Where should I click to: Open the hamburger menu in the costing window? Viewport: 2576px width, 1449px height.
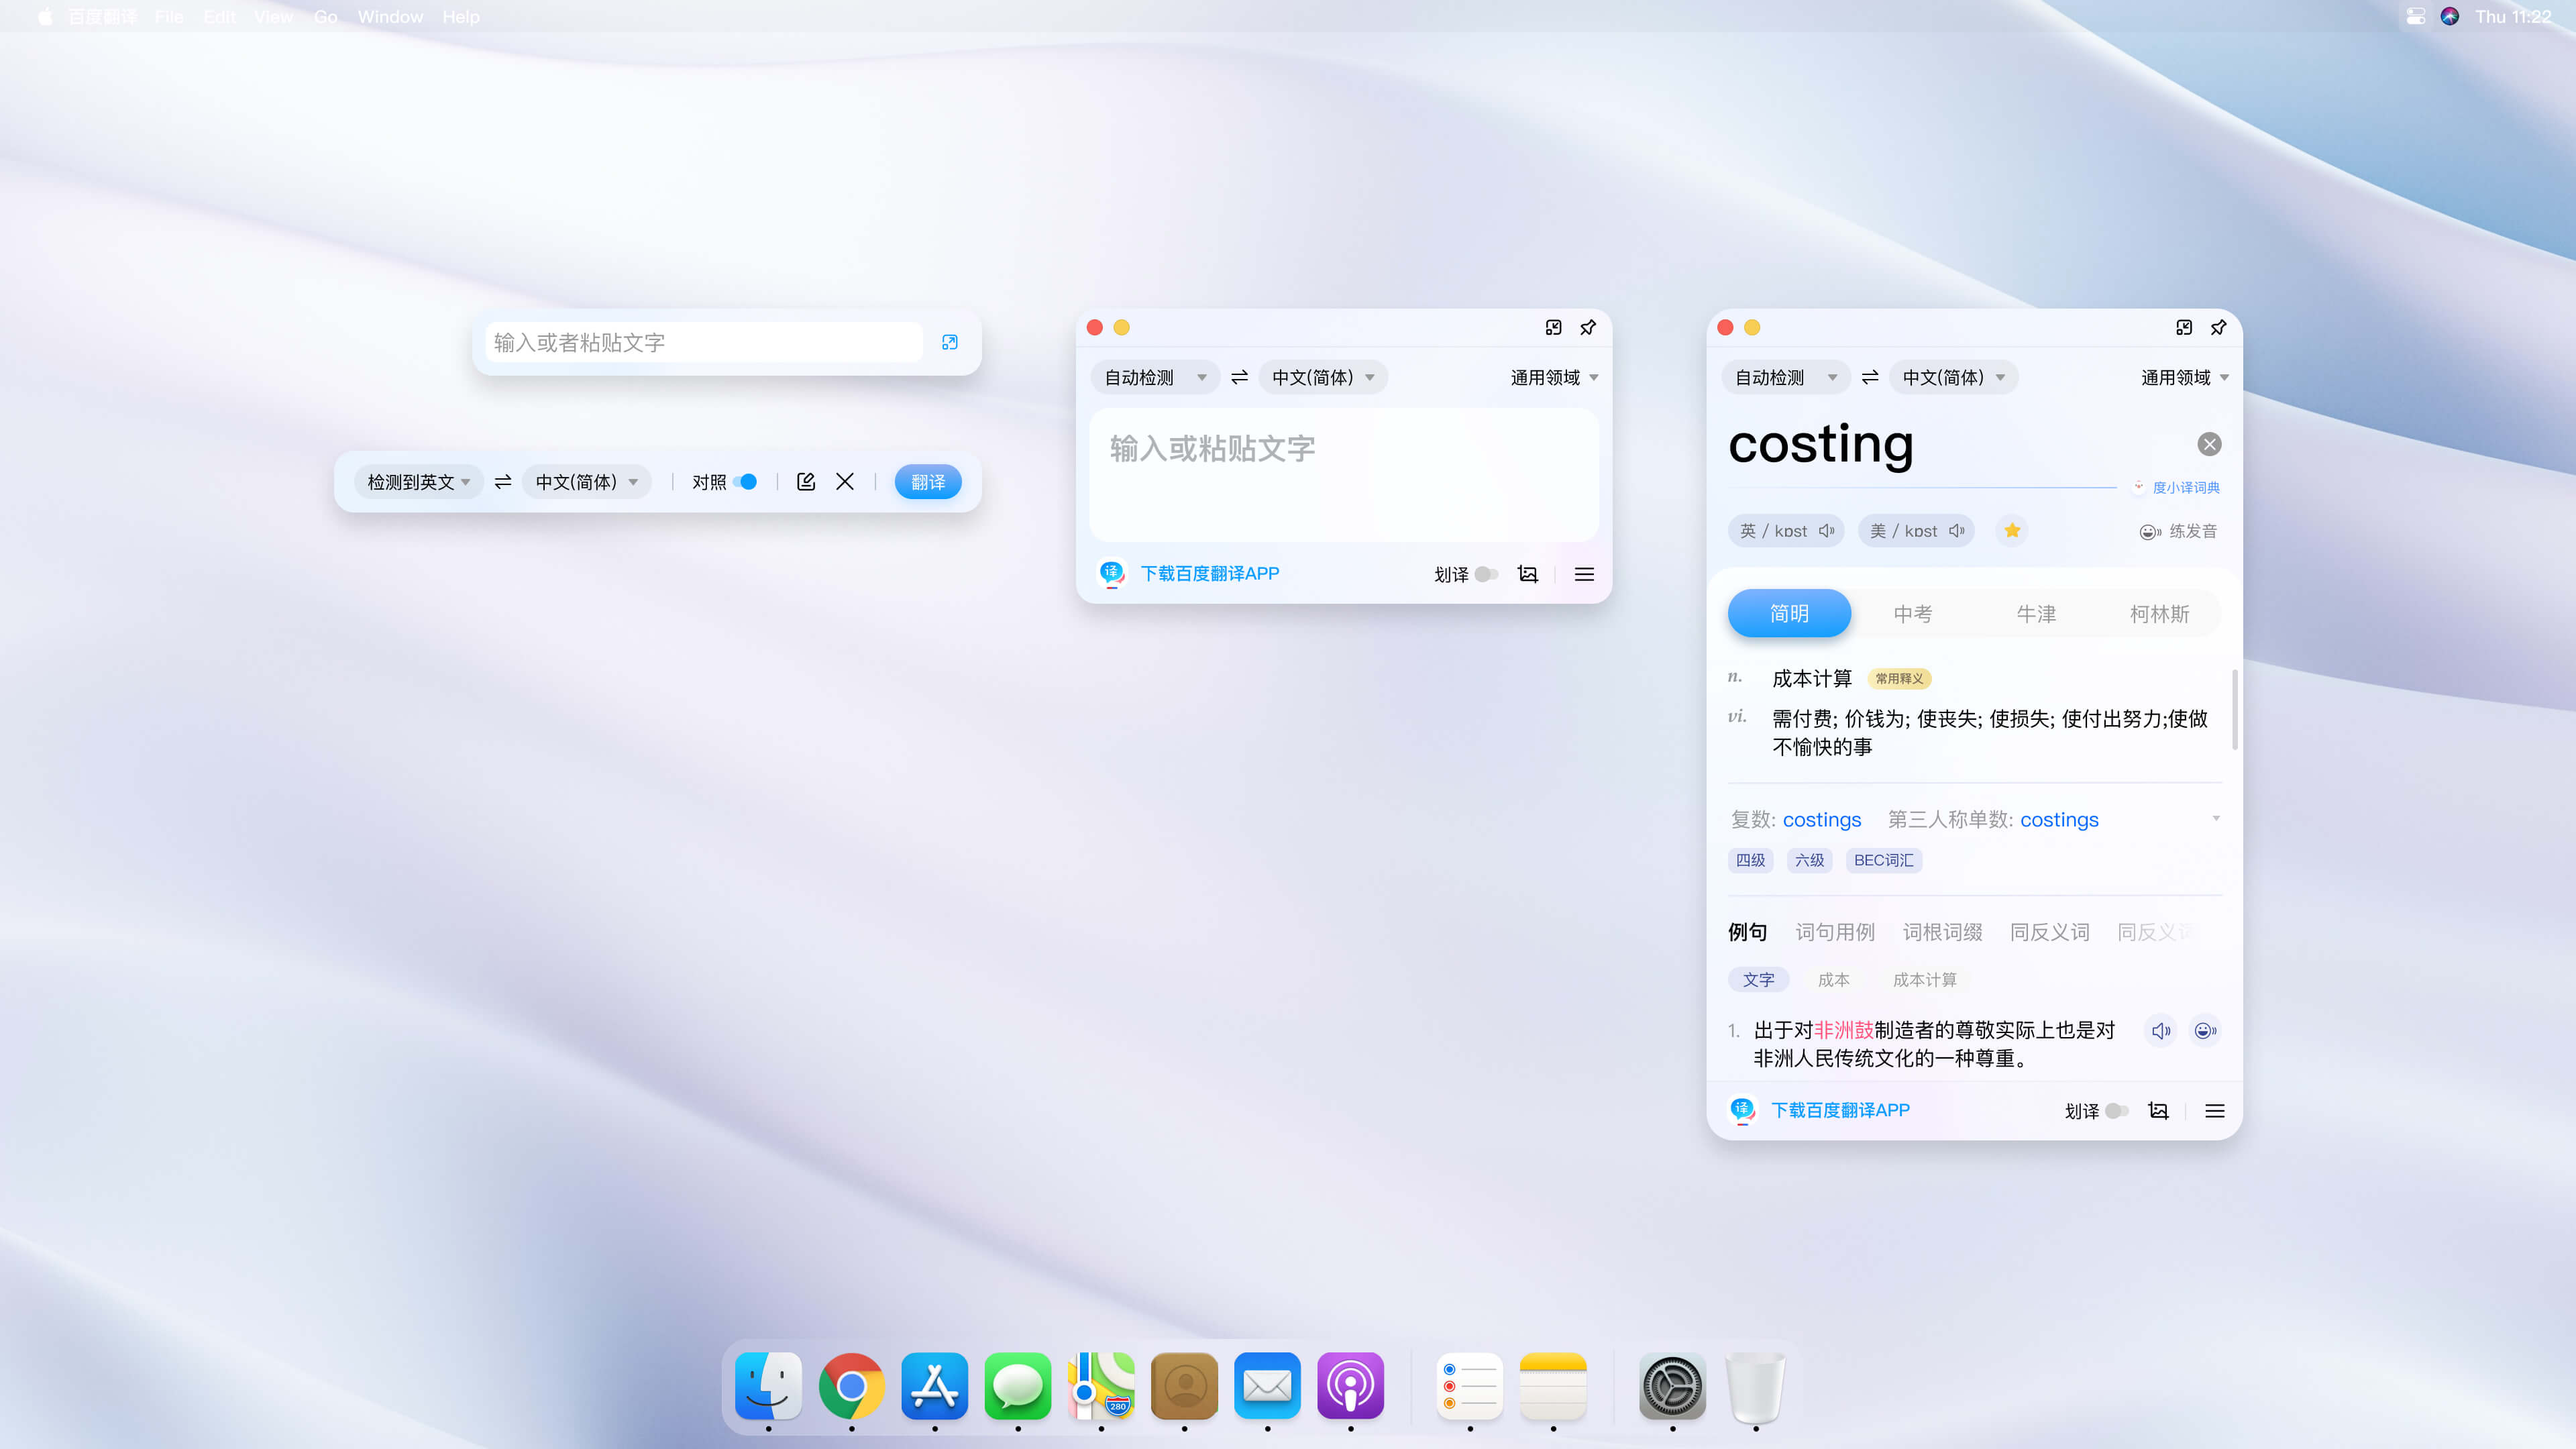tap(2215, 1111)
